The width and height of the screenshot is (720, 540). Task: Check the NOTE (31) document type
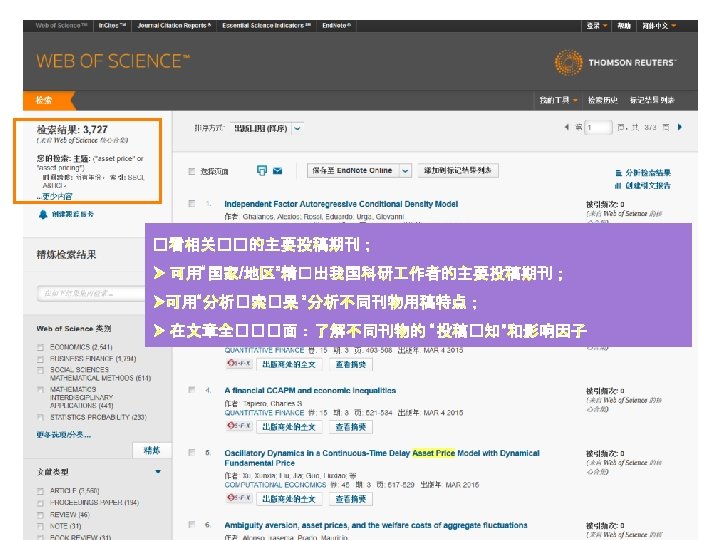click(x=40, y=527)
